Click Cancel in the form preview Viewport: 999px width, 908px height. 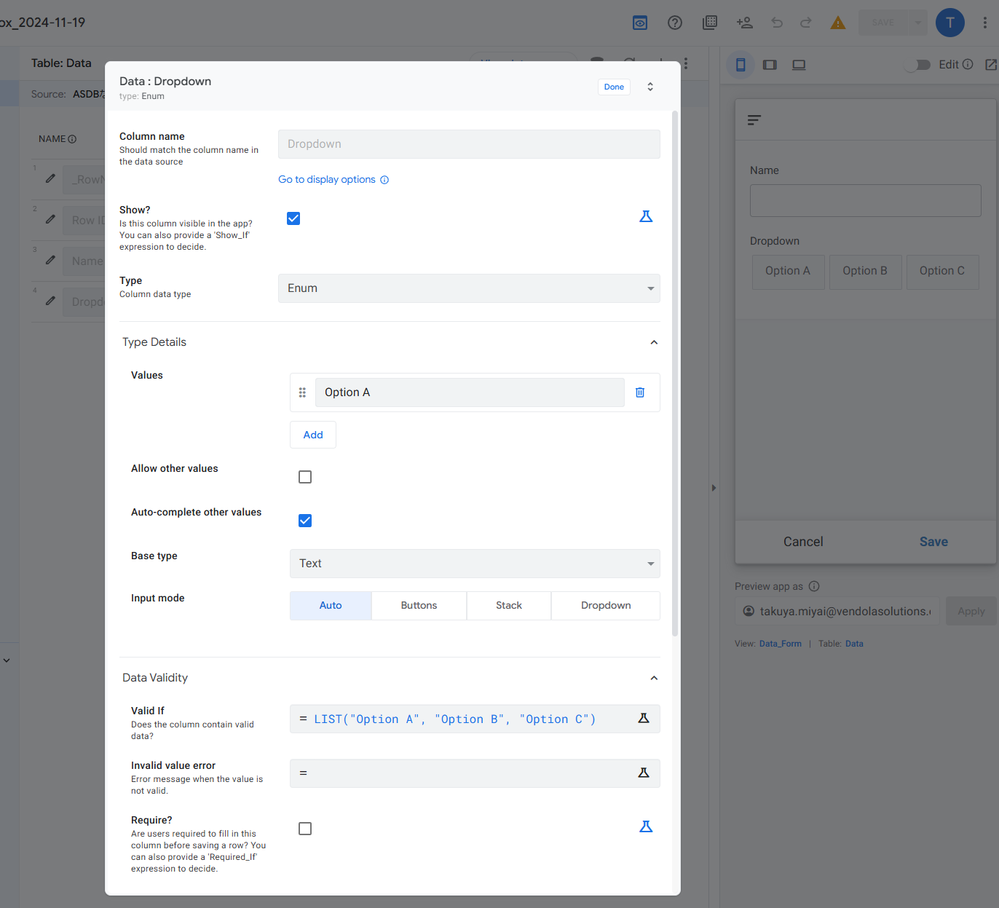click(x=803, y=542)
